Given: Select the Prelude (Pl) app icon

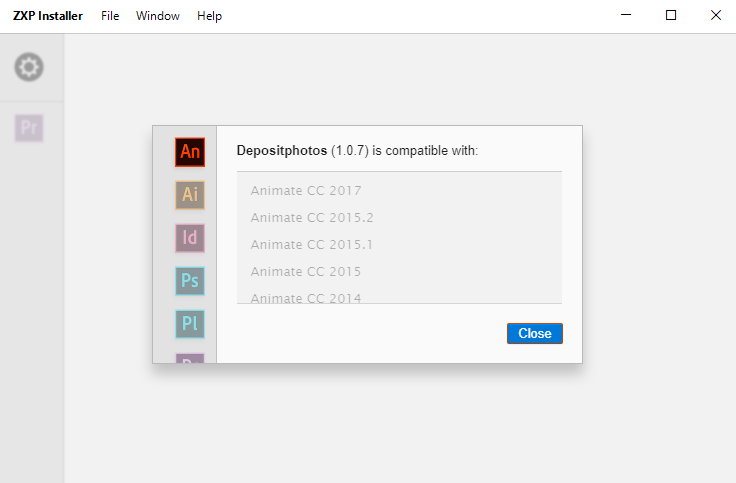Looking at the screenshot, I should tap(190, 324).
